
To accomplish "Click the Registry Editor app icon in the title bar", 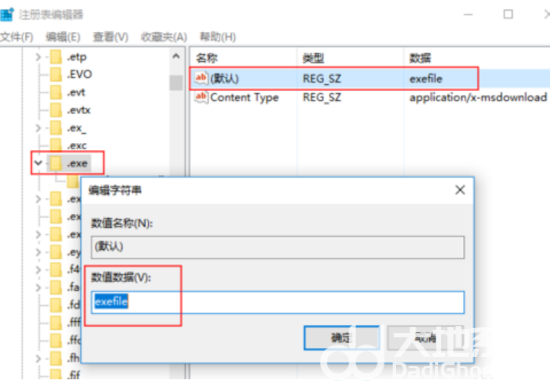I will [7, 14].
